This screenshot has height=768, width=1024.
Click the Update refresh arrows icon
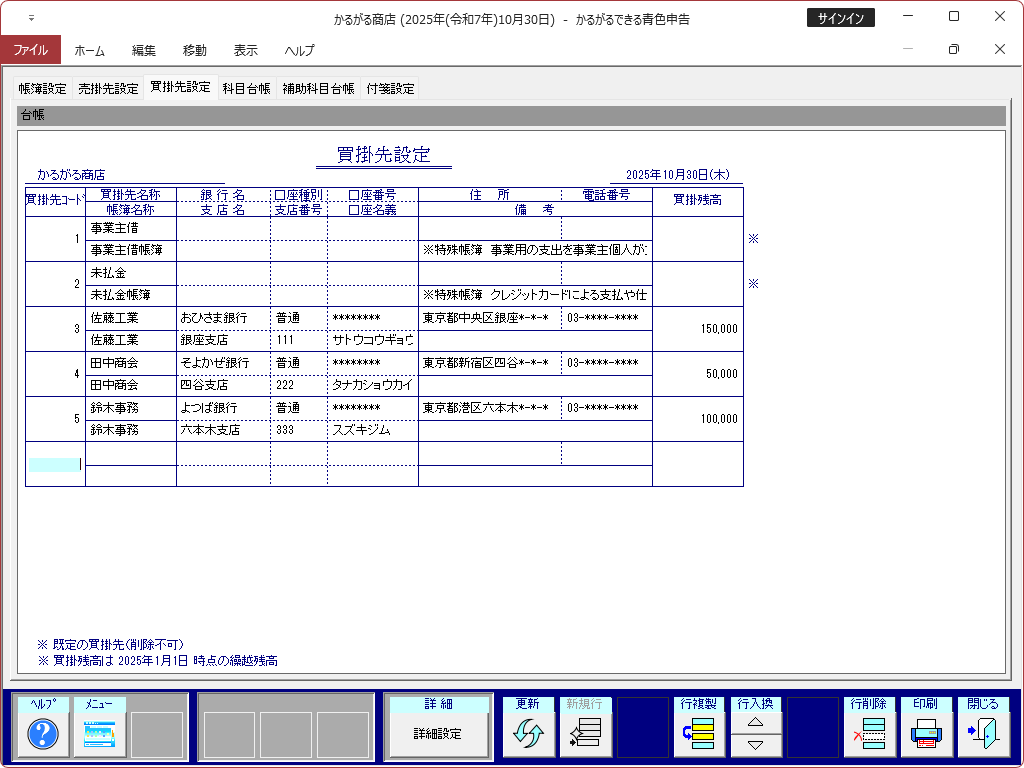(x=527, y=735)
